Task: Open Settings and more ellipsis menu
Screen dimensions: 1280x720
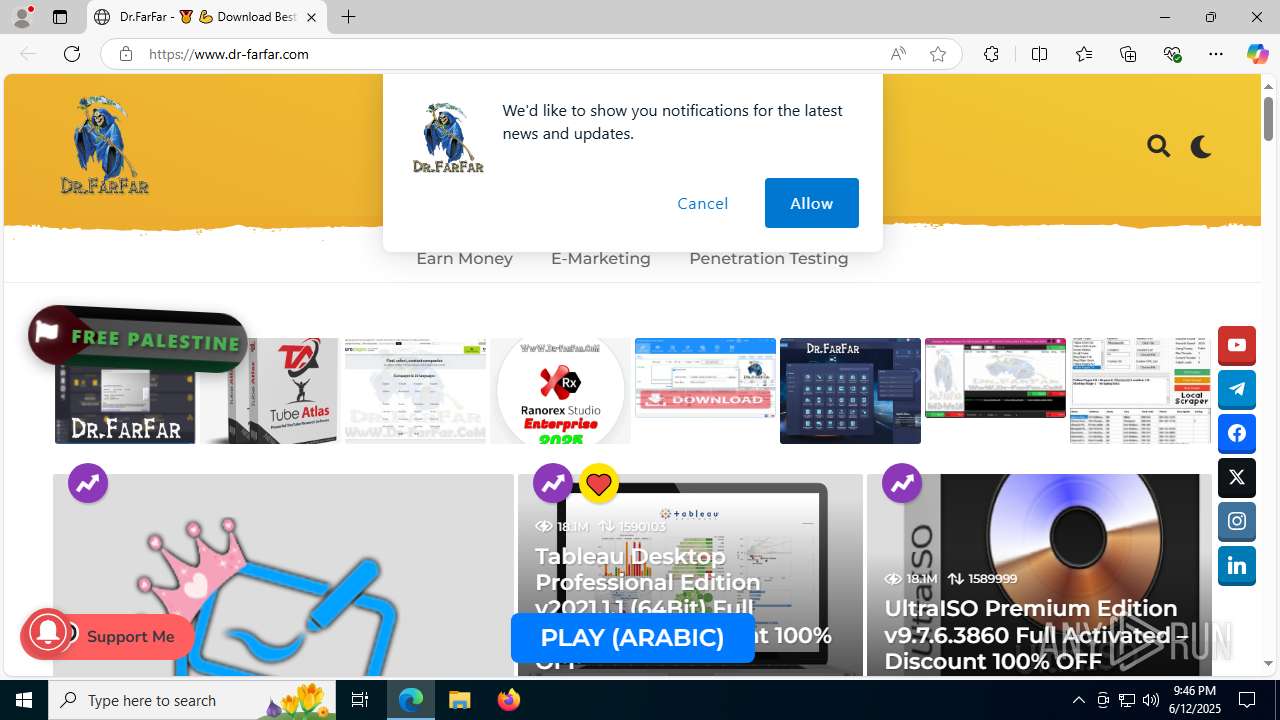Action: (x=1216, y=54)
